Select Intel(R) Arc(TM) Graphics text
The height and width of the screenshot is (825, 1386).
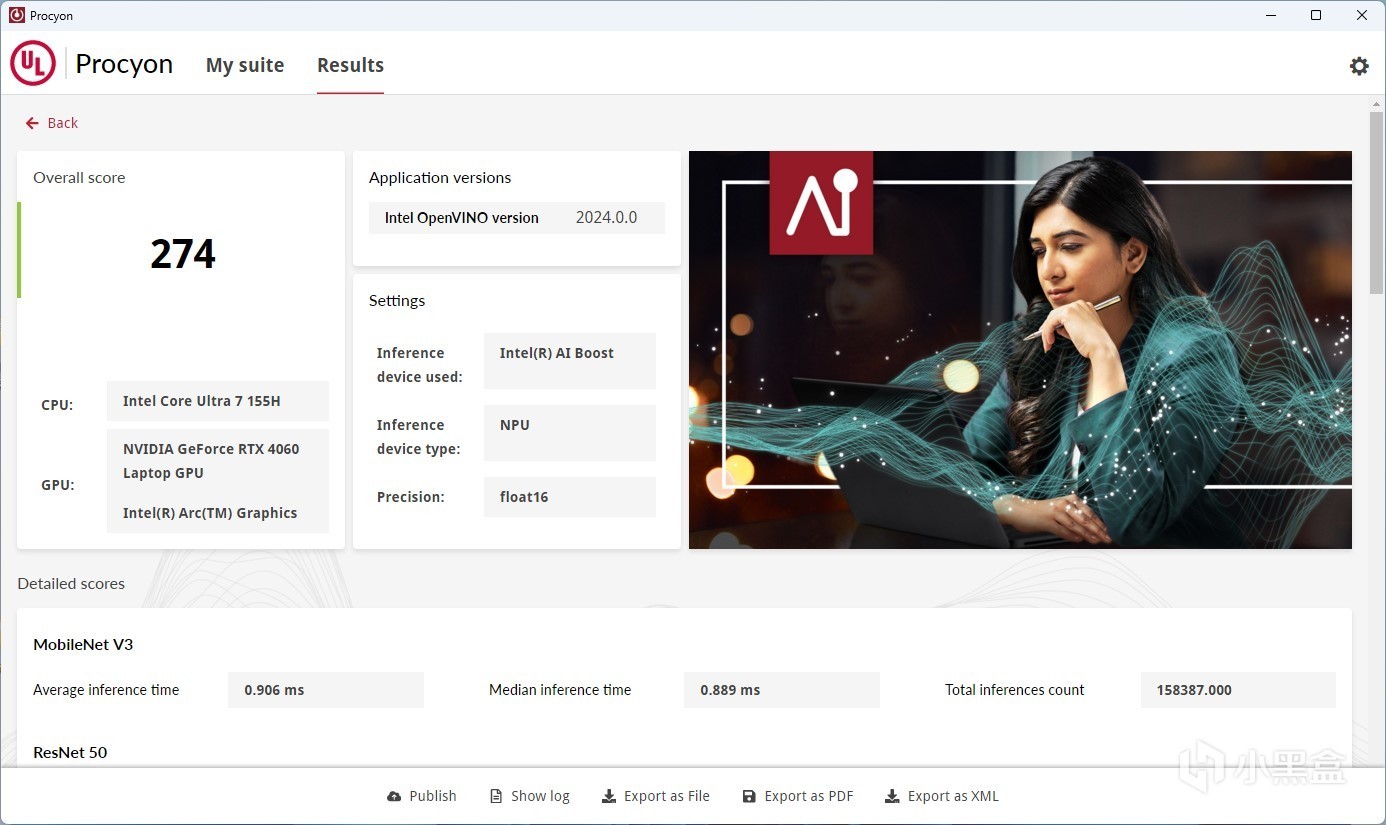(210, 513)
